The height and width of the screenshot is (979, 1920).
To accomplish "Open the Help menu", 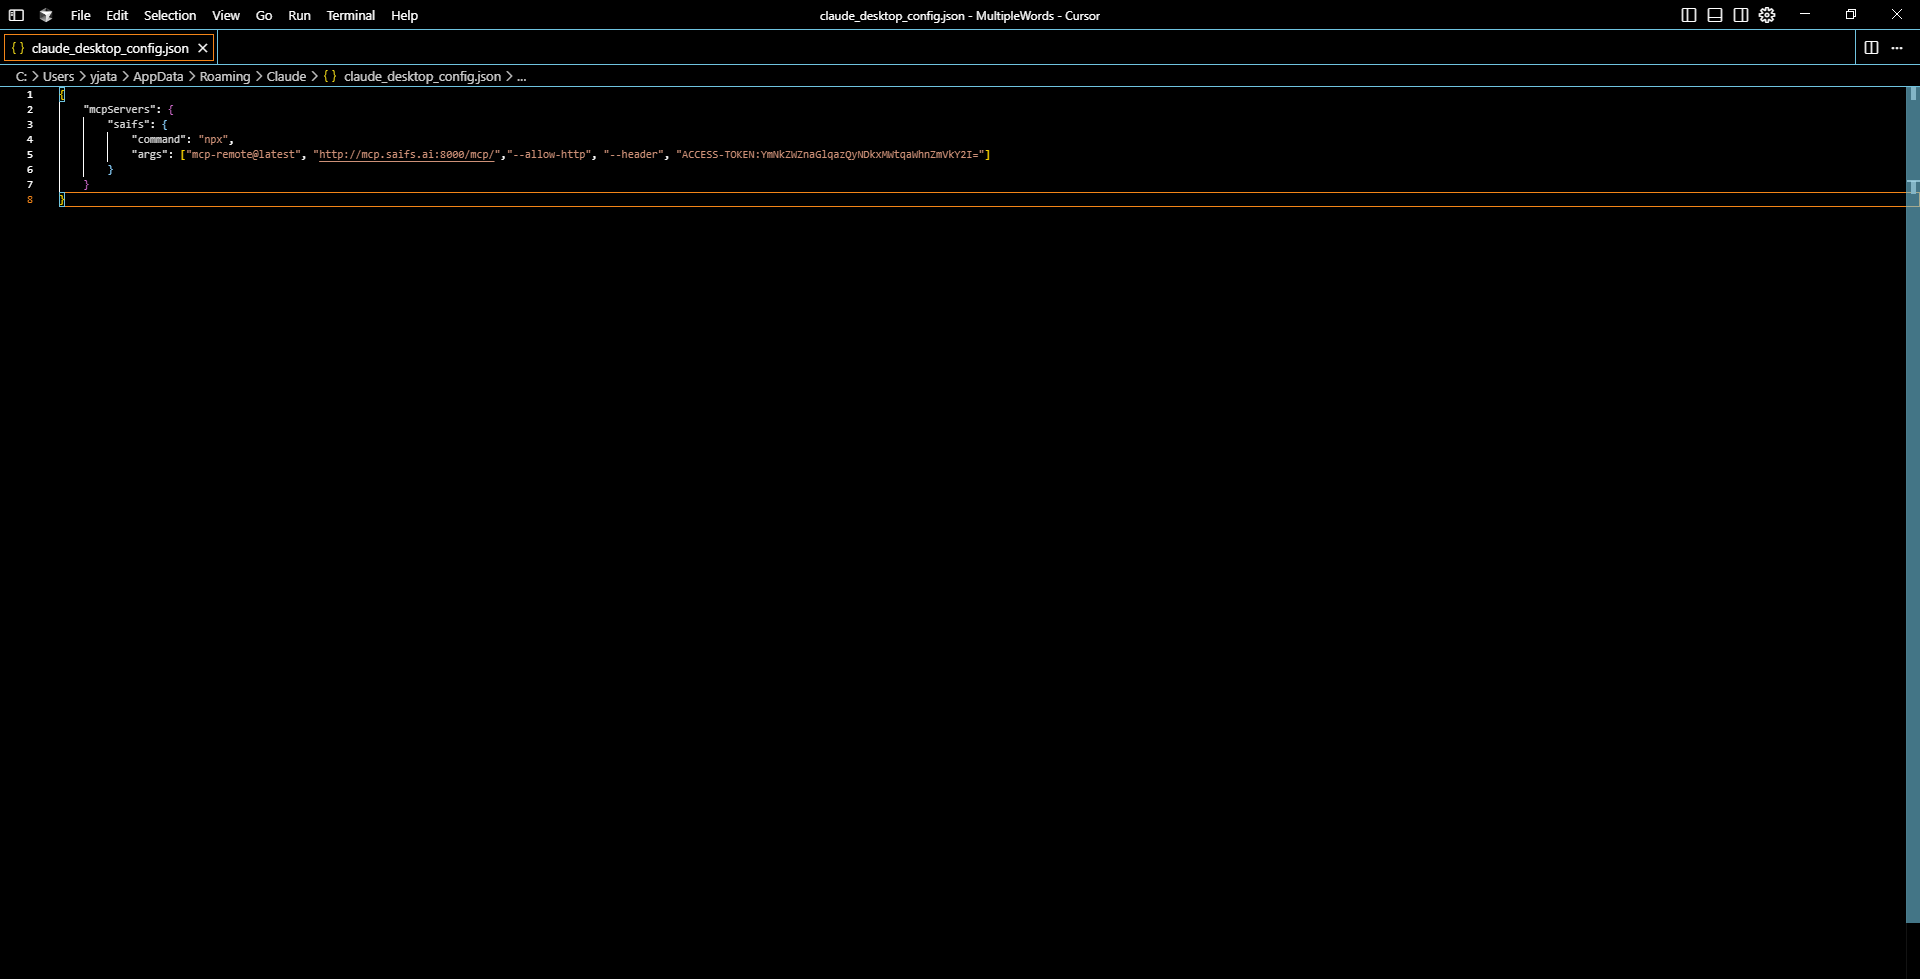I will point(405,15).
